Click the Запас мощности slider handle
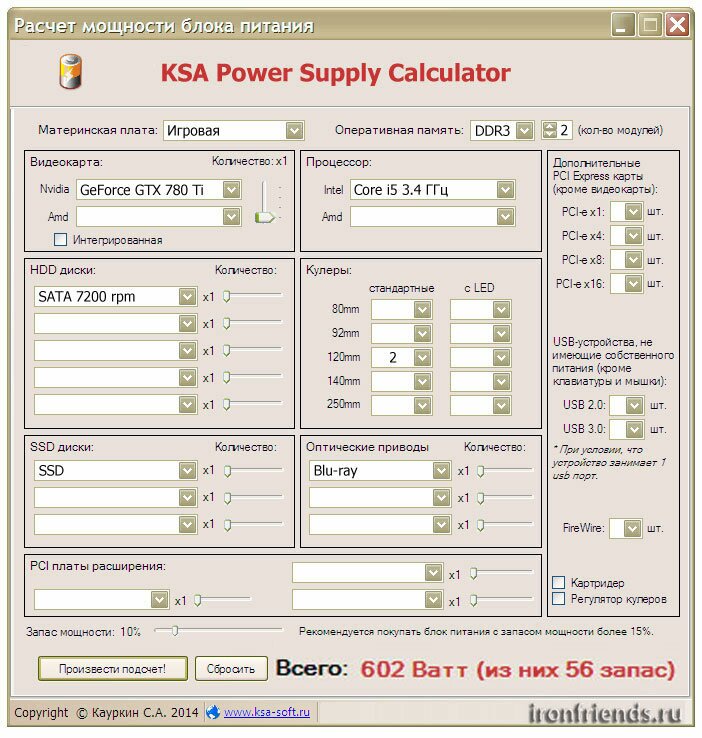The image size is (702, 738). coord(175,630)
